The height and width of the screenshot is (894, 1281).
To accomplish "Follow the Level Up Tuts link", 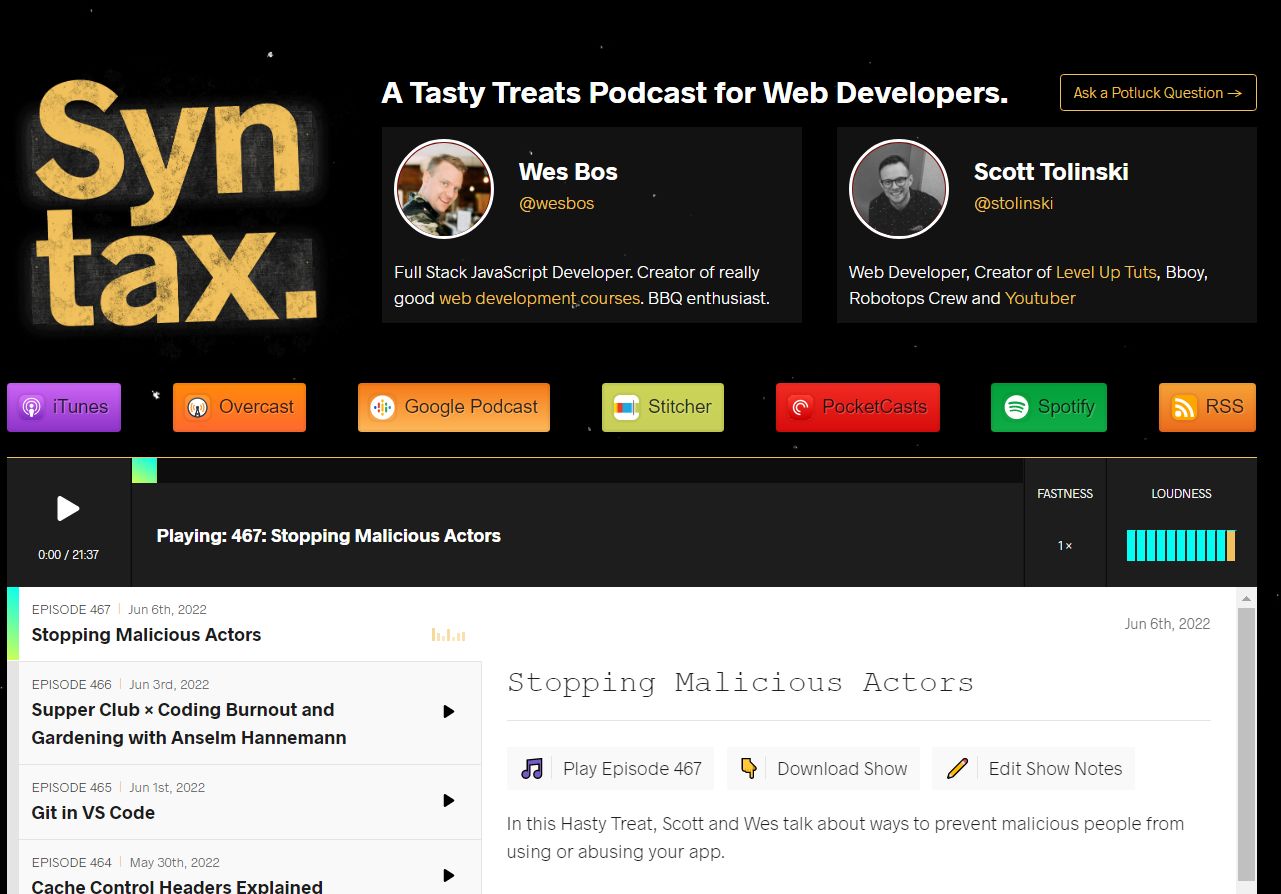I will pos(1106,272).
